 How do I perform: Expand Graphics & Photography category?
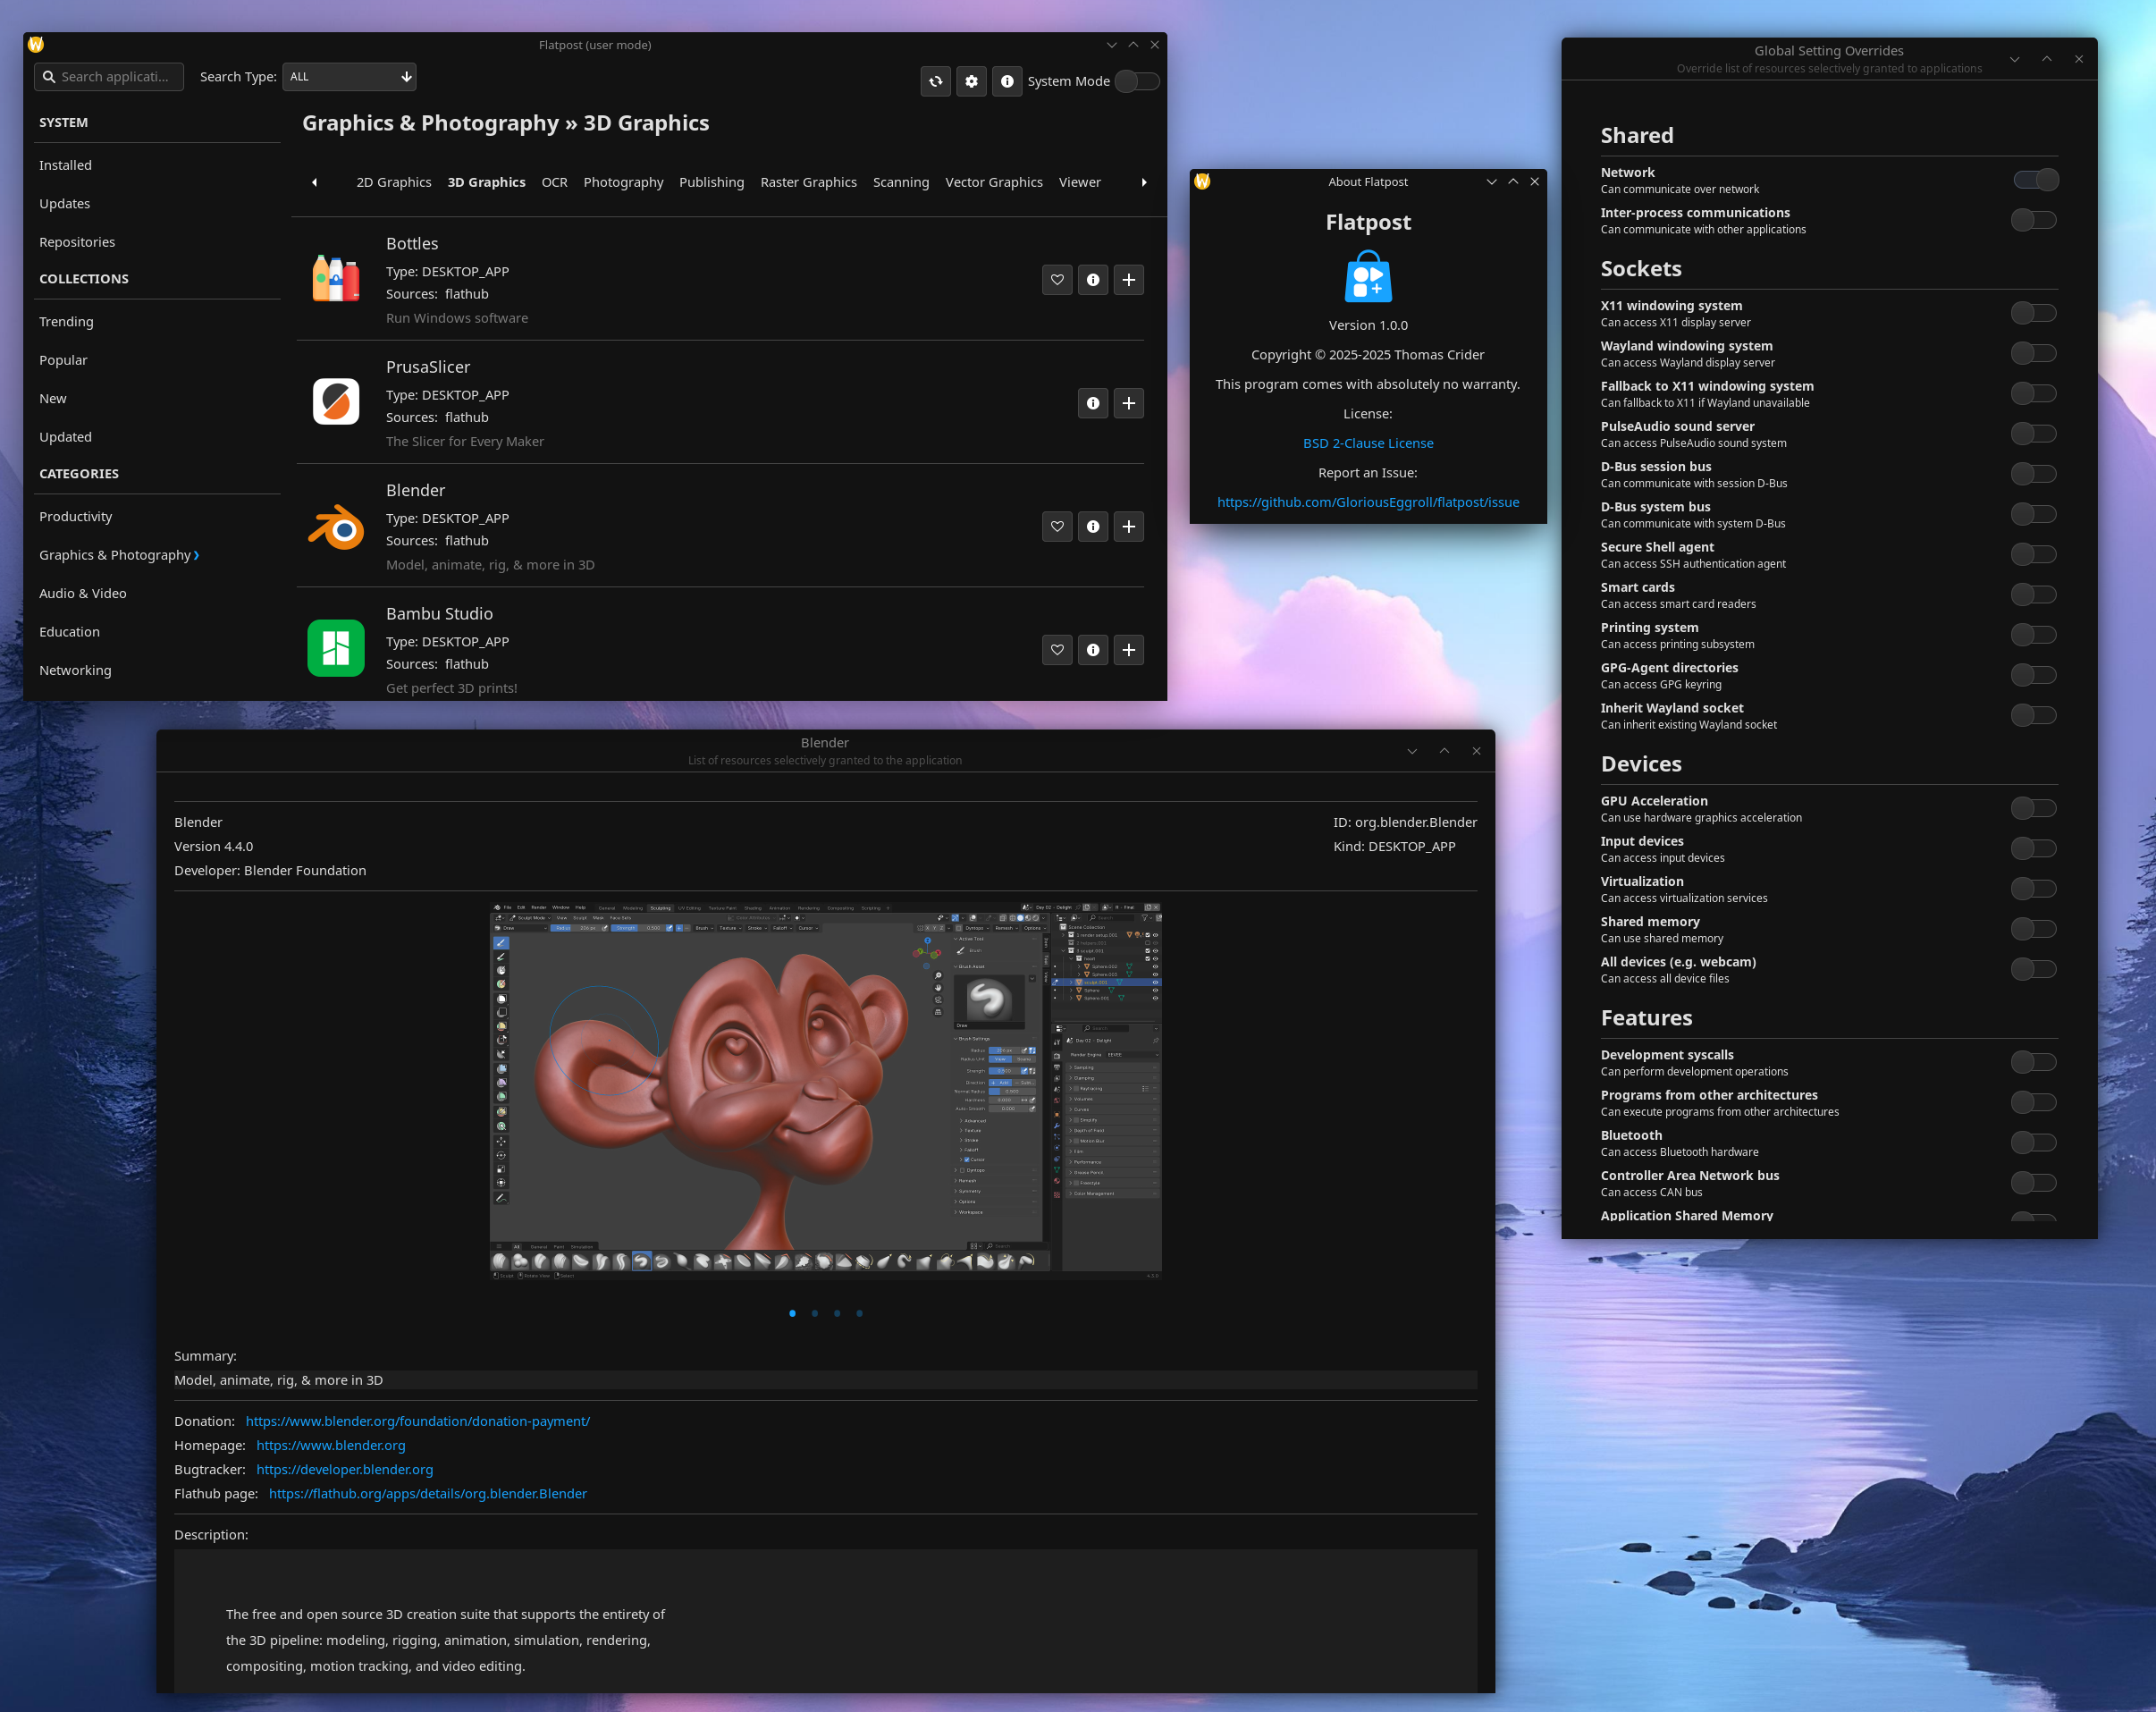[119, 555]
